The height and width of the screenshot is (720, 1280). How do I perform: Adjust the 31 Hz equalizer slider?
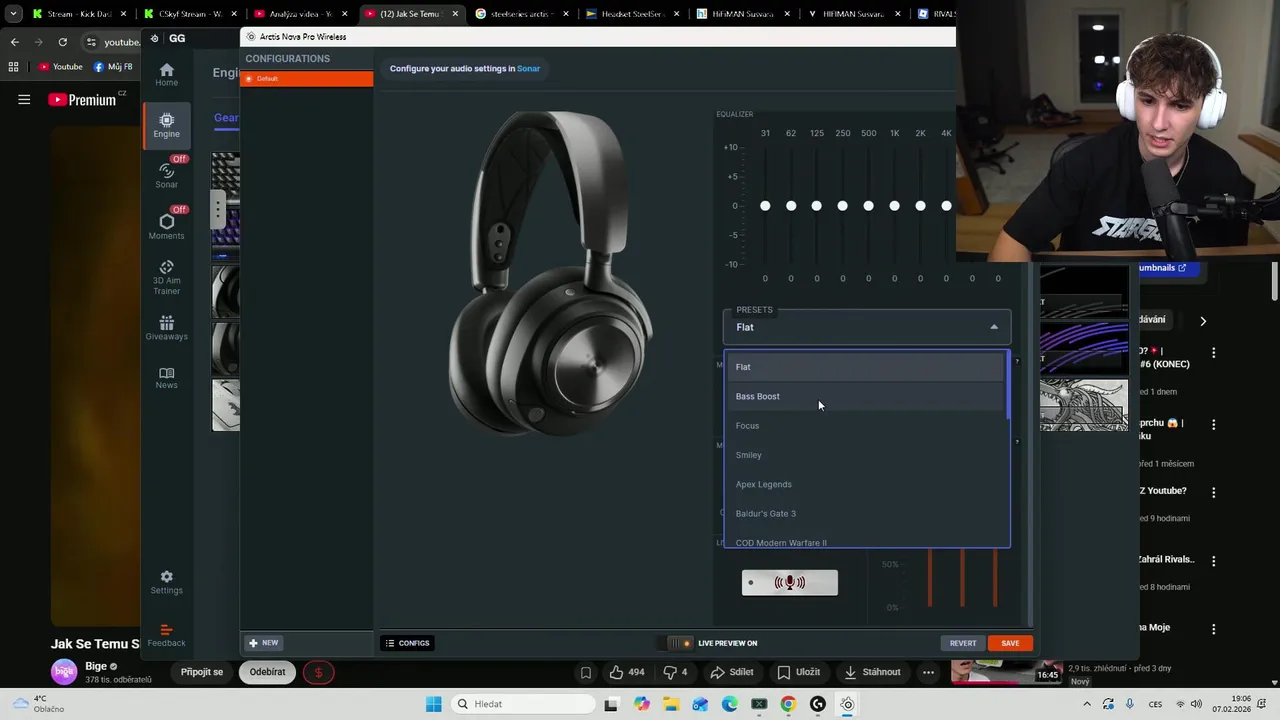click(765, 206)
